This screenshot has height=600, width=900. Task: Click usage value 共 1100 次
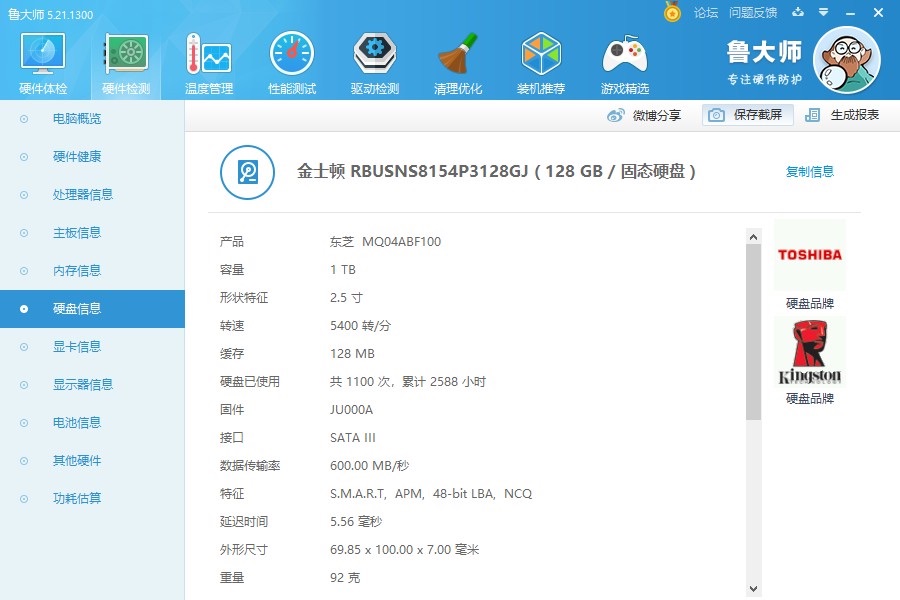pos(360,382)
